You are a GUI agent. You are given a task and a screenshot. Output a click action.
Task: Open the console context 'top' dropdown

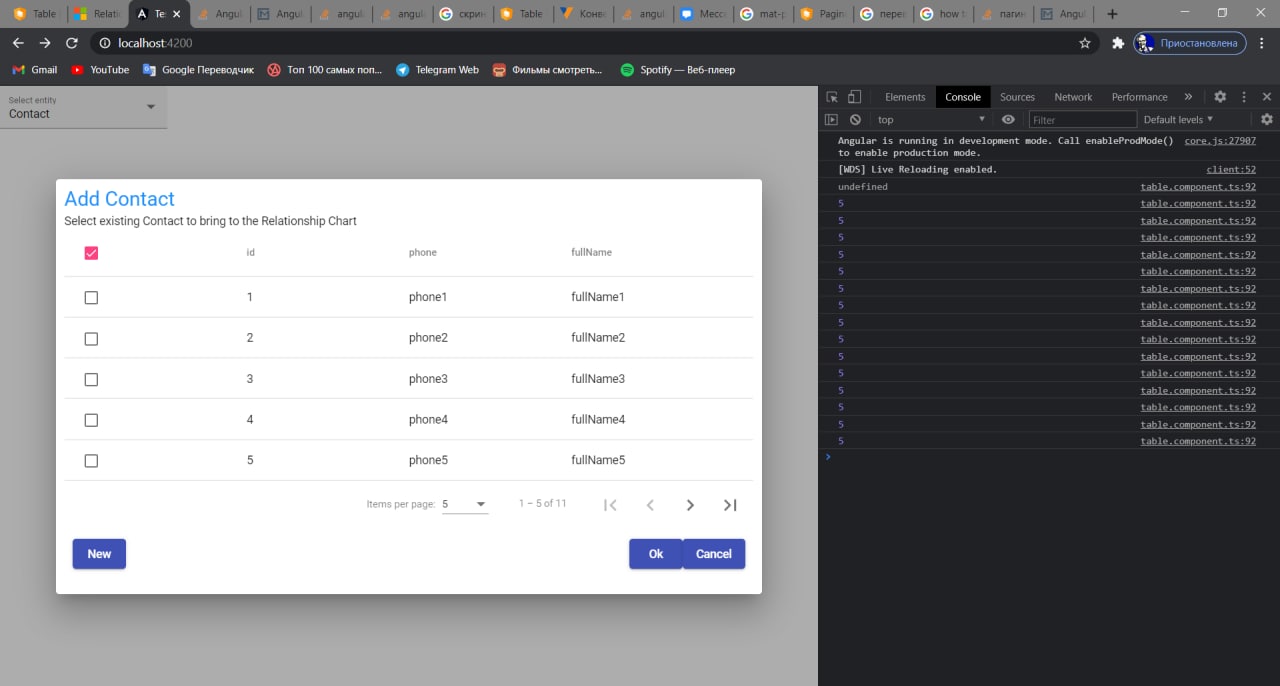(931, 119)
